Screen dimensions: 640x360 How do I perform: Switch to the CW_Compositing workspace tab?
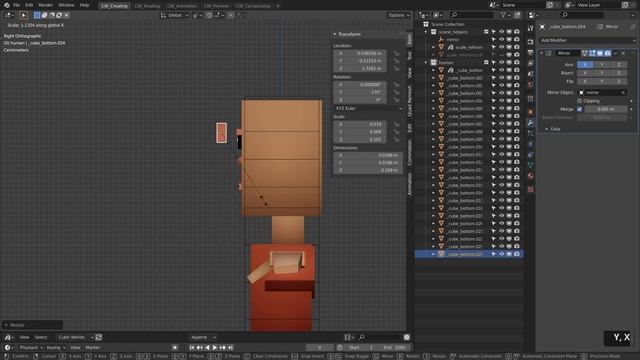253,6
